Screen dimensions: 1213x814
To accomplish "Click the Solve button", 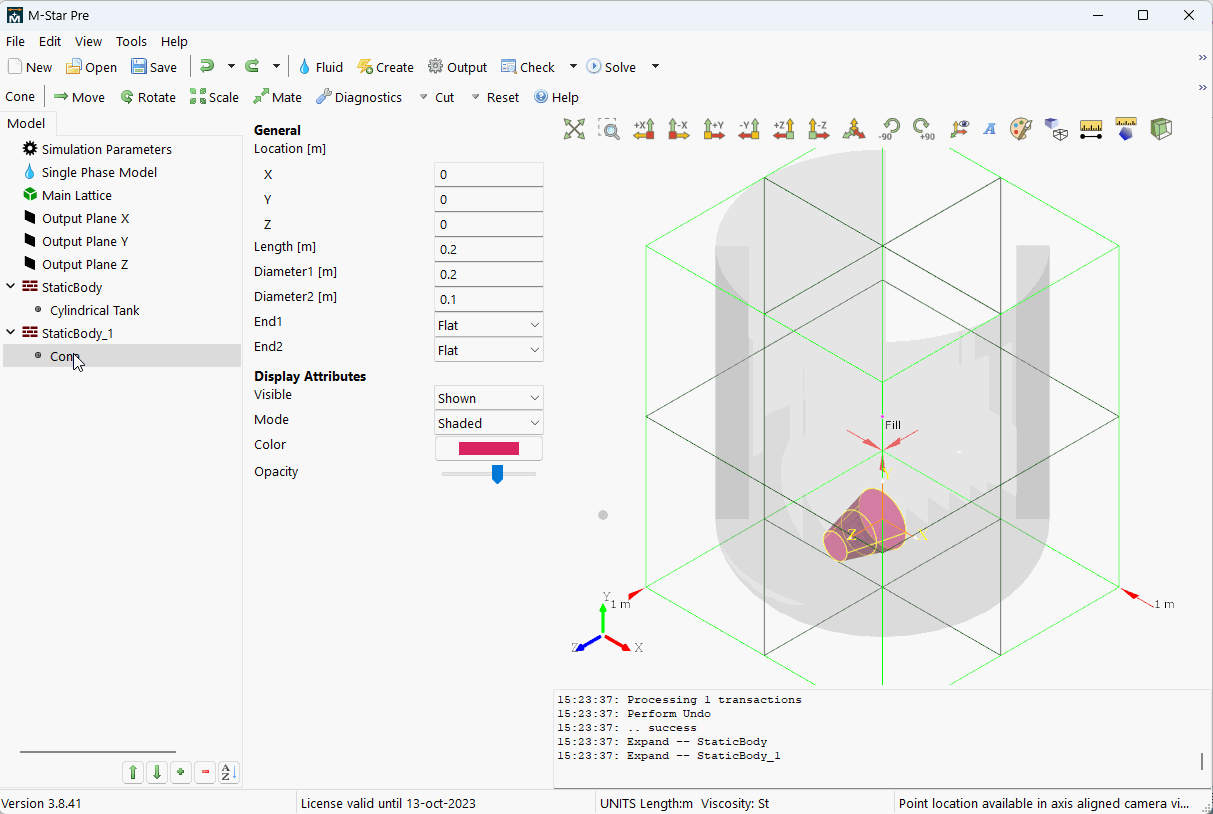I will (611, 67).
